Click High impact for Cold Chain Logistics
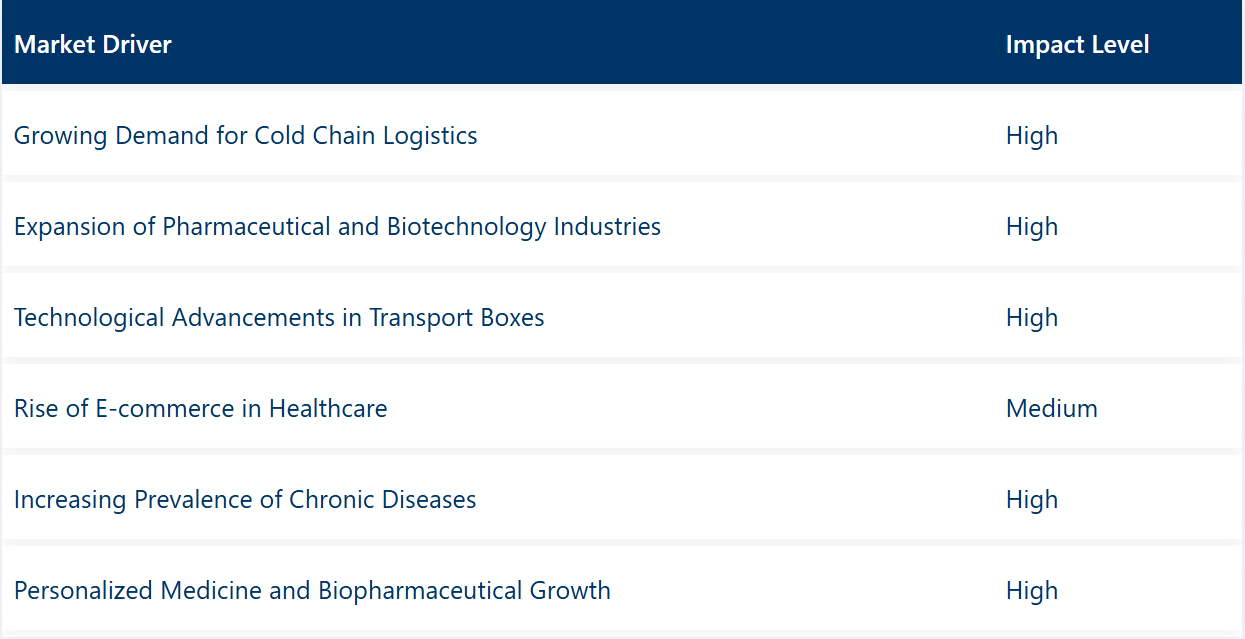This screenshot has width=1245, height=639. point(1032,136)
